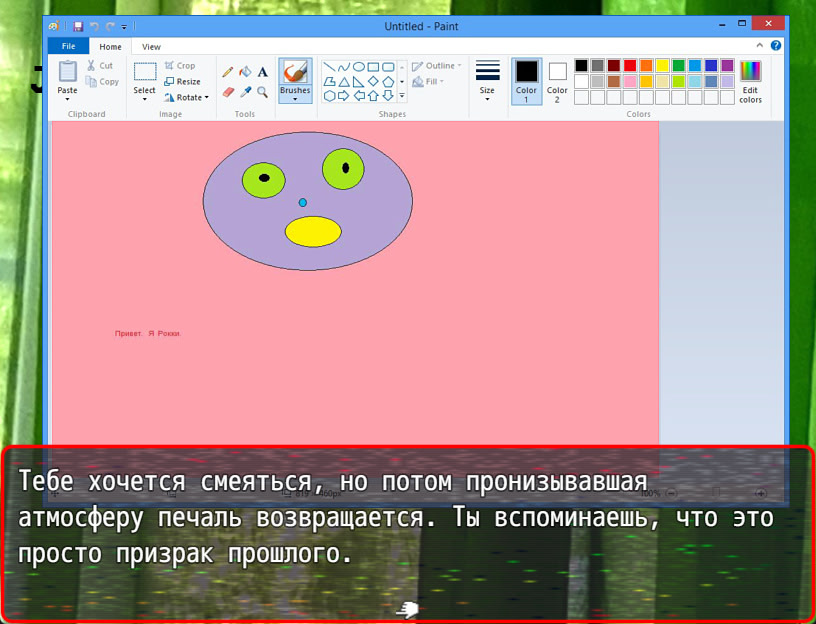Select the Color picker eyedropper
This screenshot has height=624, width=816.
point(245,92)
